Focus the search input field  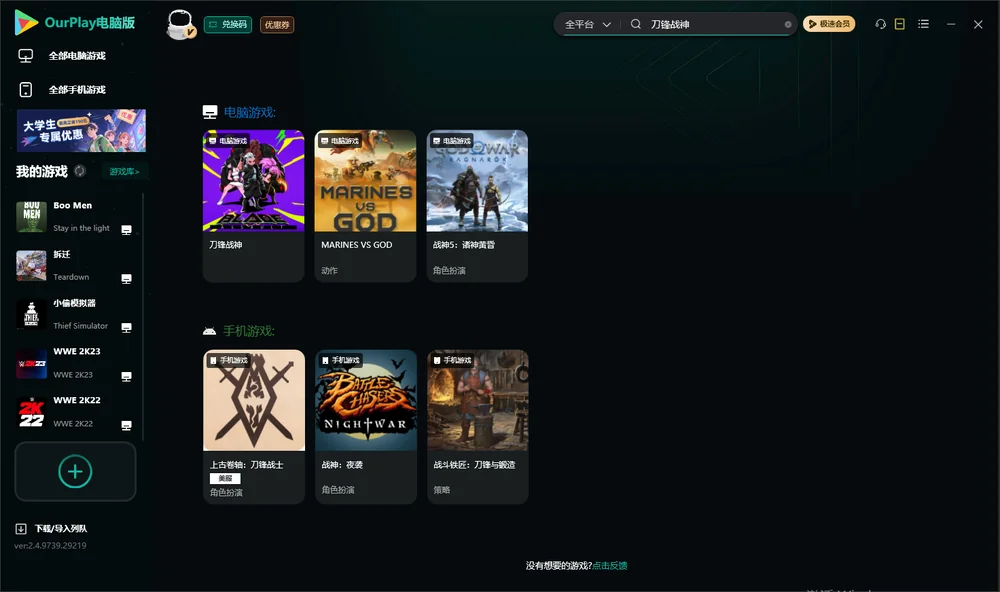point(714,24)
